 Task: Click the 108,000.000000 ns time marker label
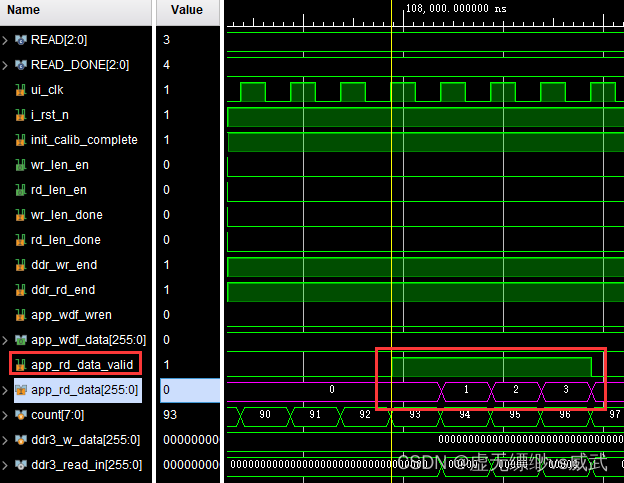click(x=457, y=8)
